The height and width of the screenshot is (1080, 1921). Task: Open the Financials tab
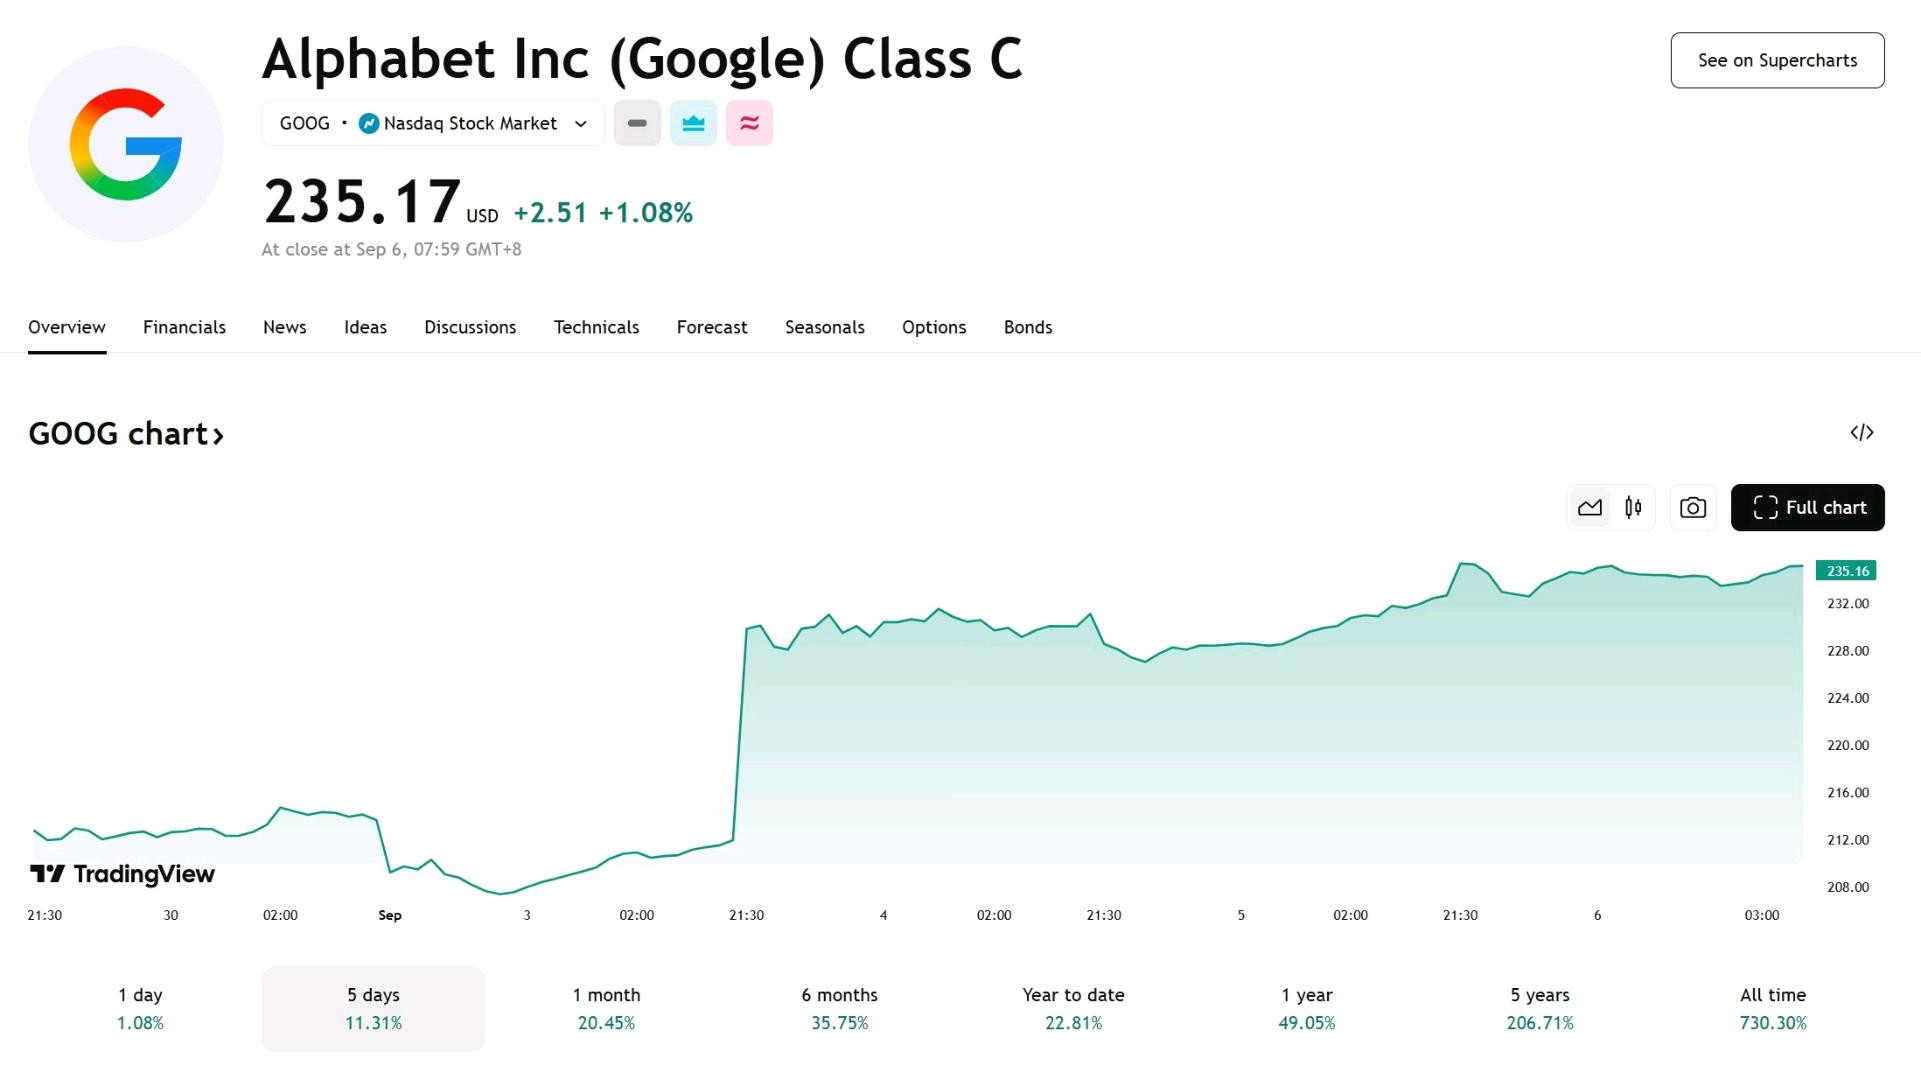tap(184, 327)
